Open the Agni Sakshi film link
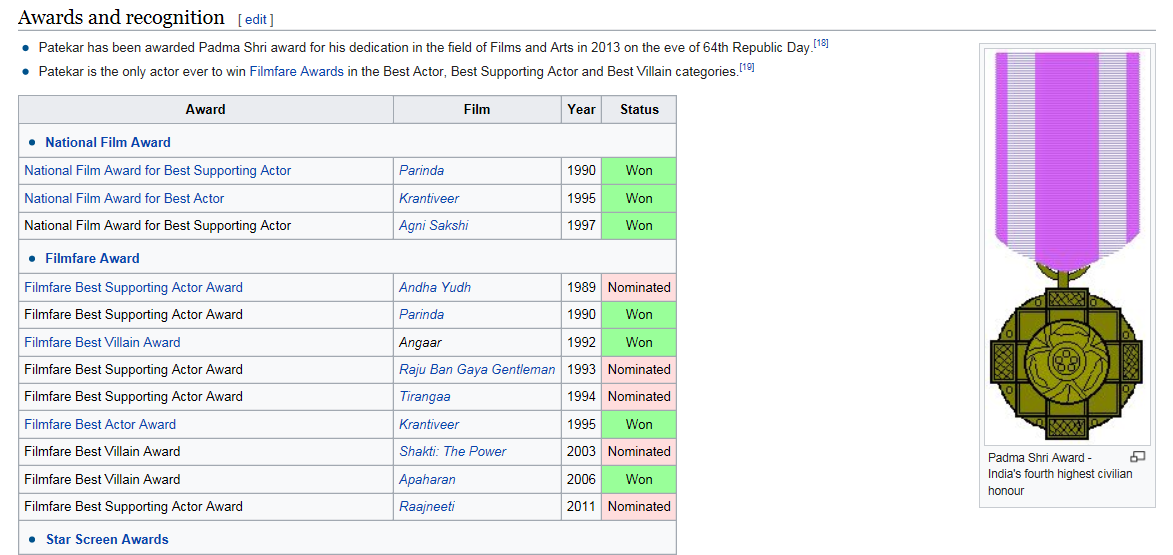Screen dimensions: 1173x555 point(433,225)
